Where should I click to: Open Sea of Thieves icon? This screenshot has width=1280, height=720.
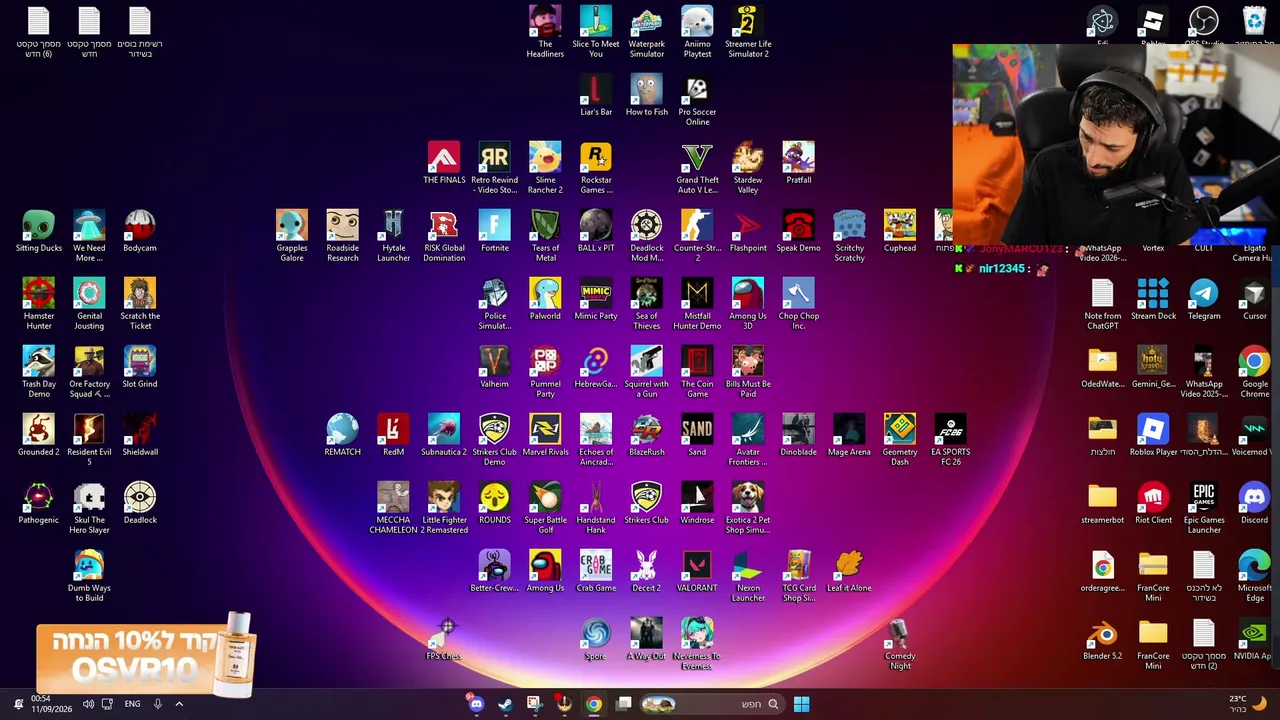647,304
